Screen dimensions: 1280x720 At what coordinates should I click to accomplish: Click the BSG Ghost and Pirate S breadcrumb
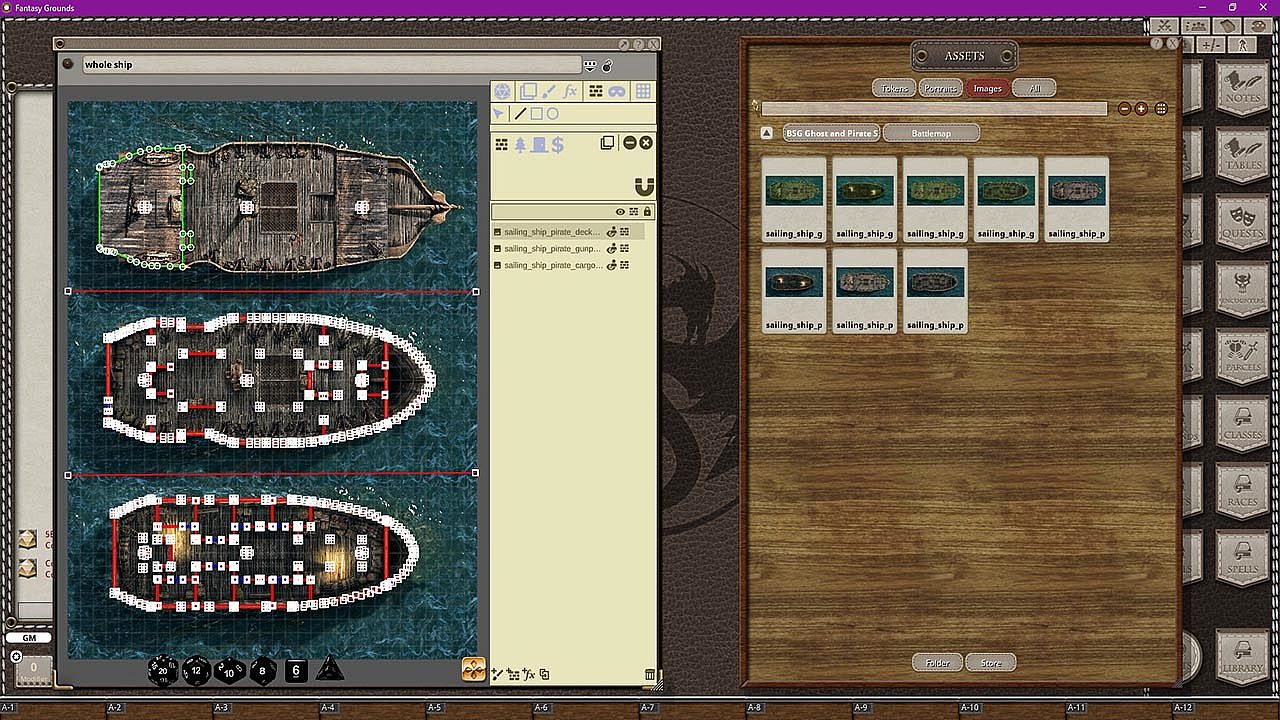click(x=831, y=133)
